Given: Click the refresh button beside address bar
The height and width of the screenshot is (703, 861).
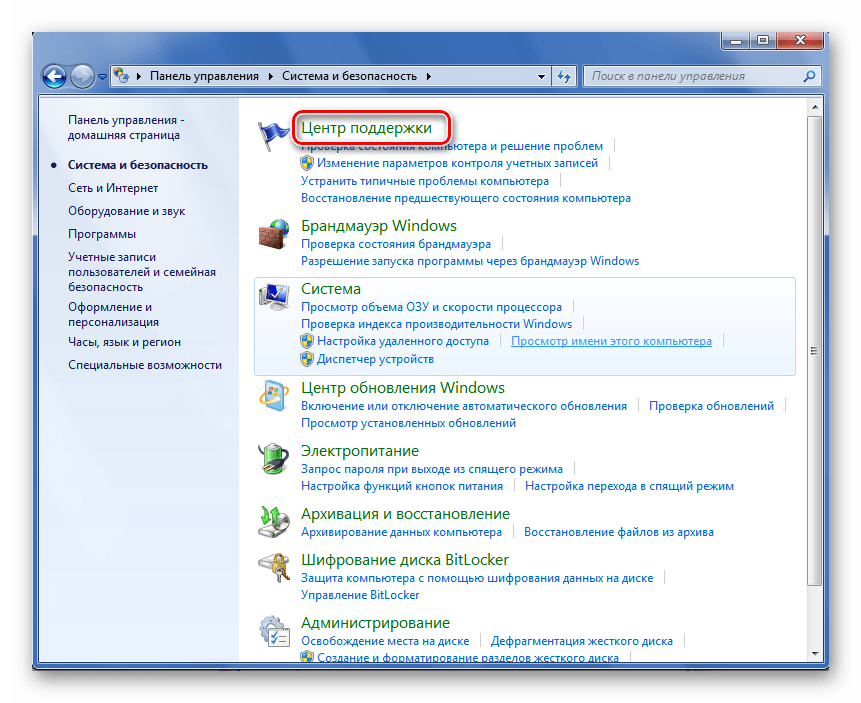Looking at the screenshot, I should (565, 76).
